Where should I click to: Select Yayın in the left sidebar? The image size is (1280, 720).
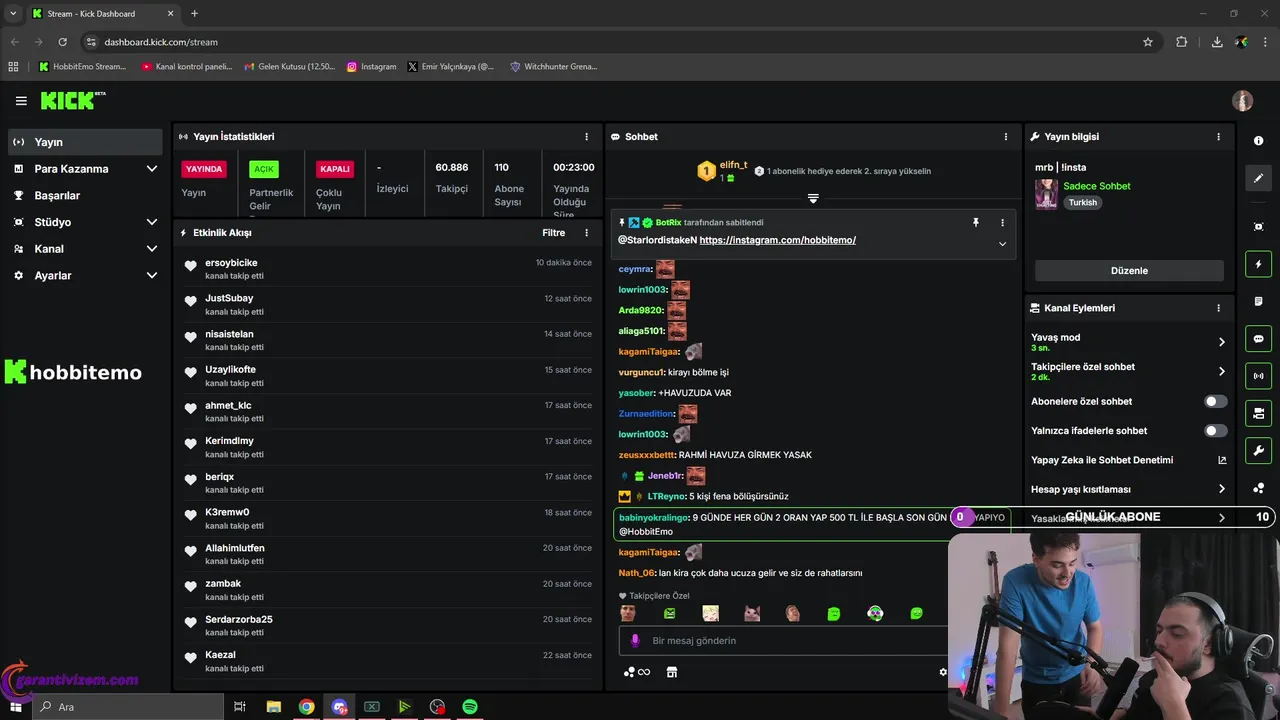[x=85, y=142]
